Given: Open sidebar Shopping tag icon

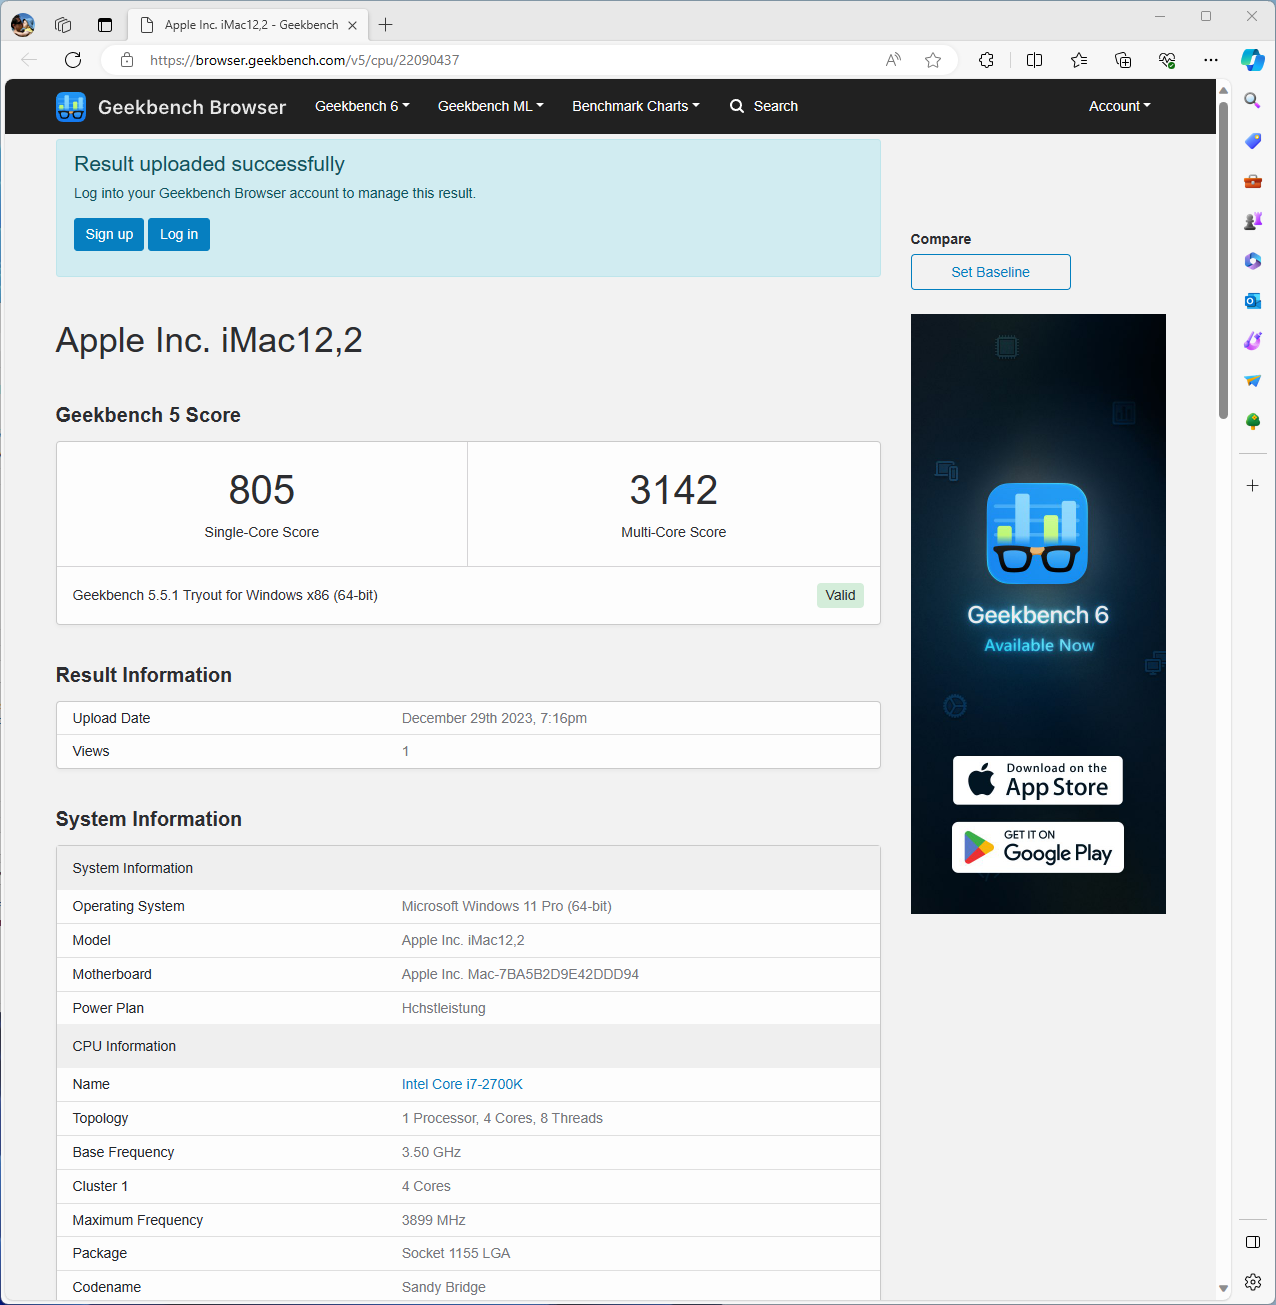Looking at the screenshot, I should [x=1252, y=141].
